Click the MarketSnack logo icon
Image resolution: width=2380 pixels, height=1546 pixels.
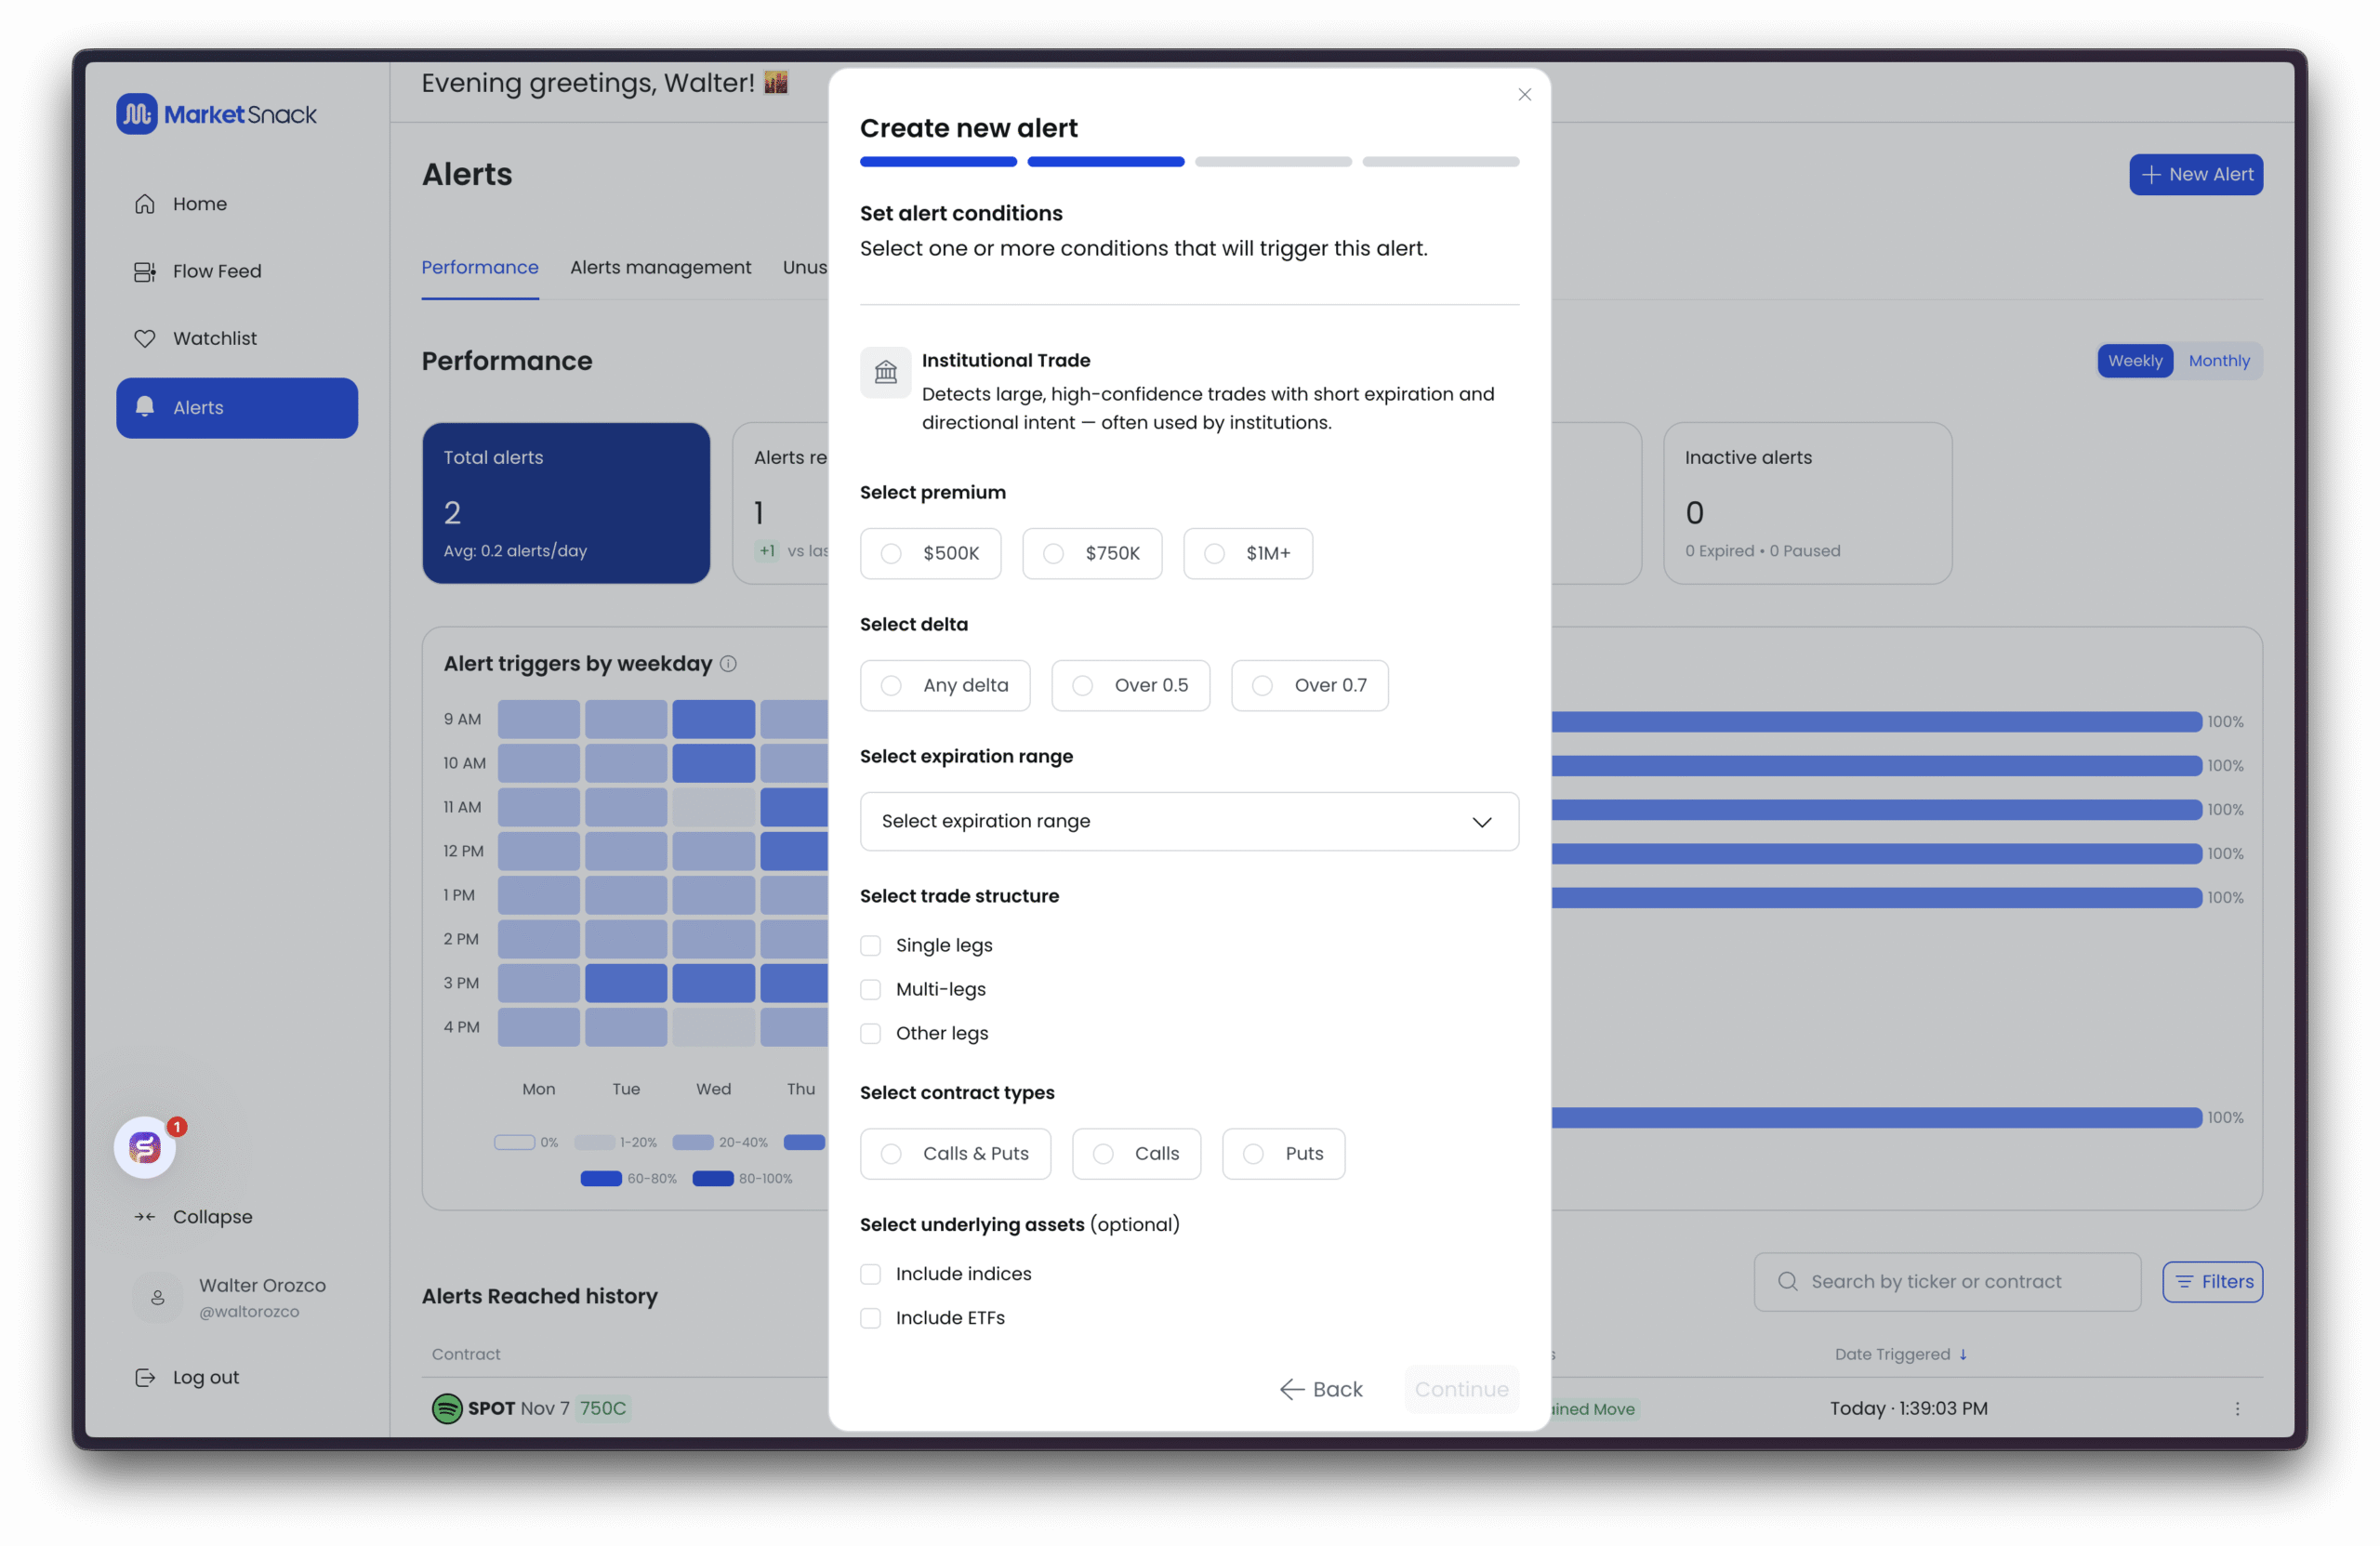(x=136, y=114)
